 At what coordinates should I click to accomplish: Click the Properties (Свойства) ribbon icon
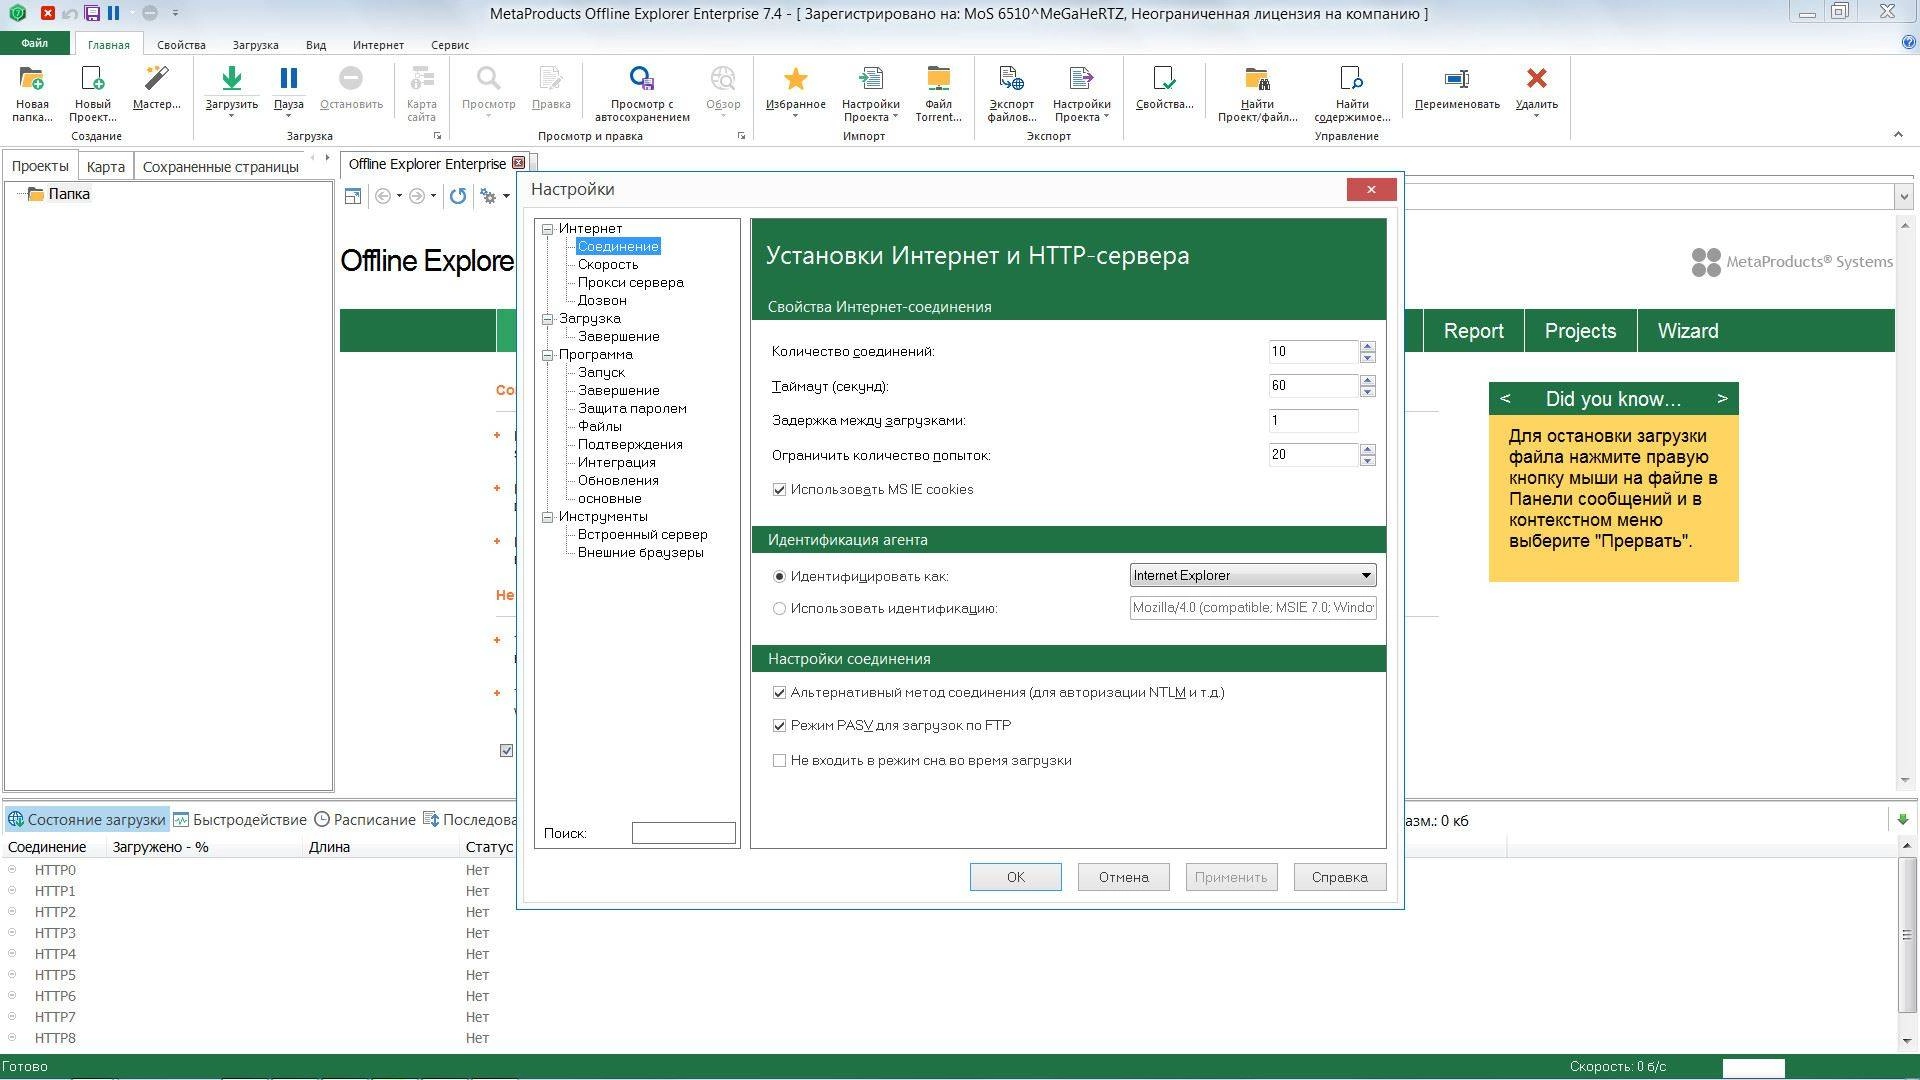[1164, 79]
